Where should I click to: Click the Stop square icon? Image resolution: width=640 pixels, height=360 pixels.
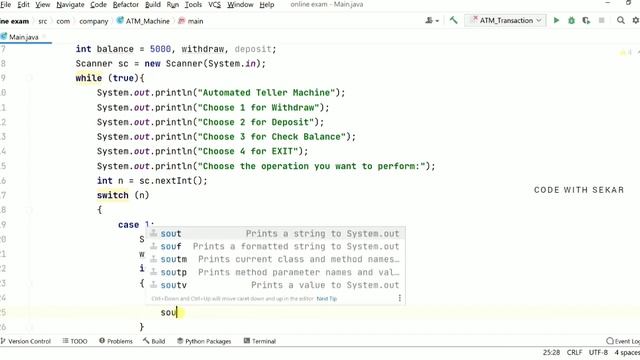tap(601, 20)
